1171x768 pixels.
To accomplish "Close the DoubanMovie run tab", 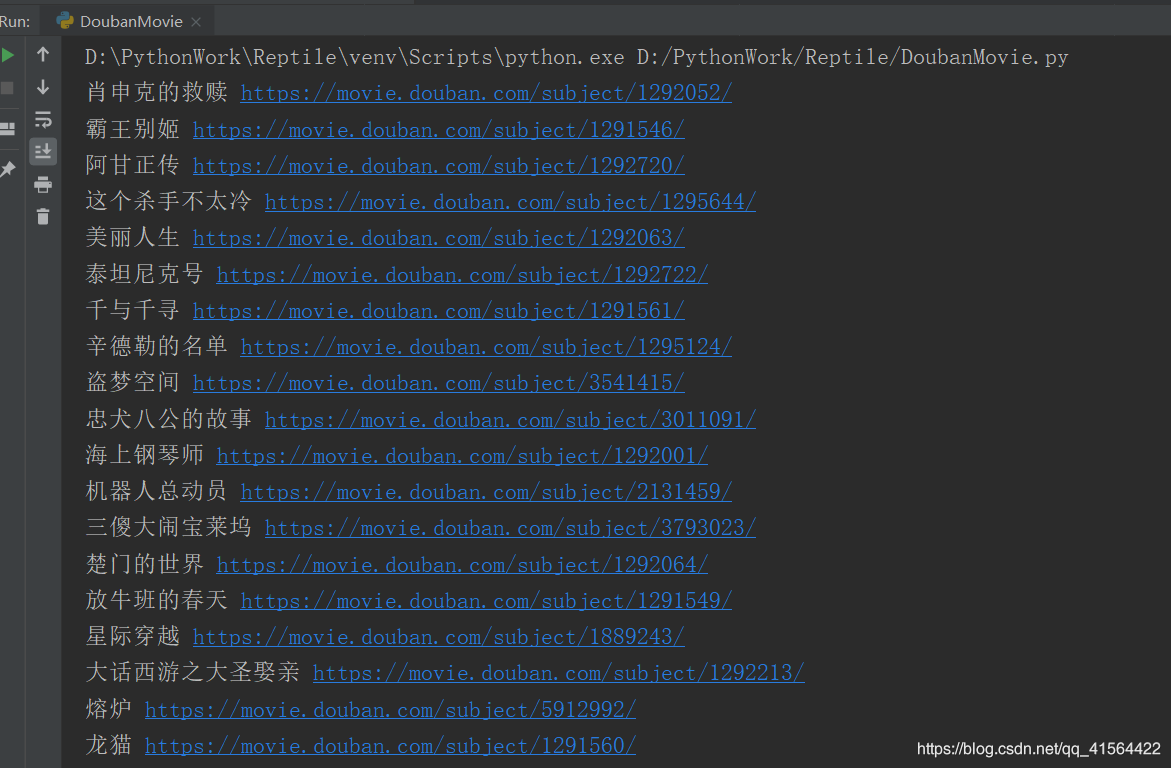I will (x=196, y=22).
